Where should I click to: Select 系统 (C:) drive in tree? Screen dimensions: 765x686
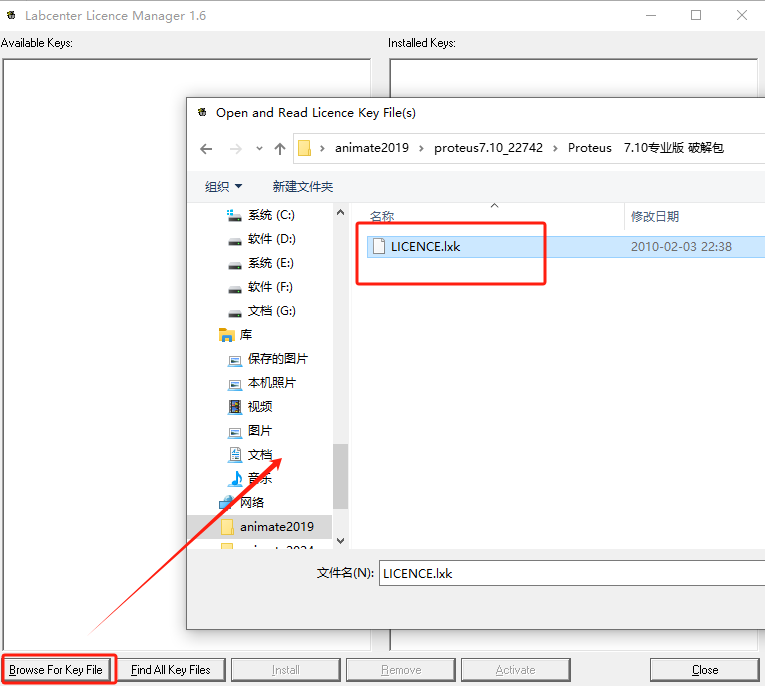coord(271,215)
